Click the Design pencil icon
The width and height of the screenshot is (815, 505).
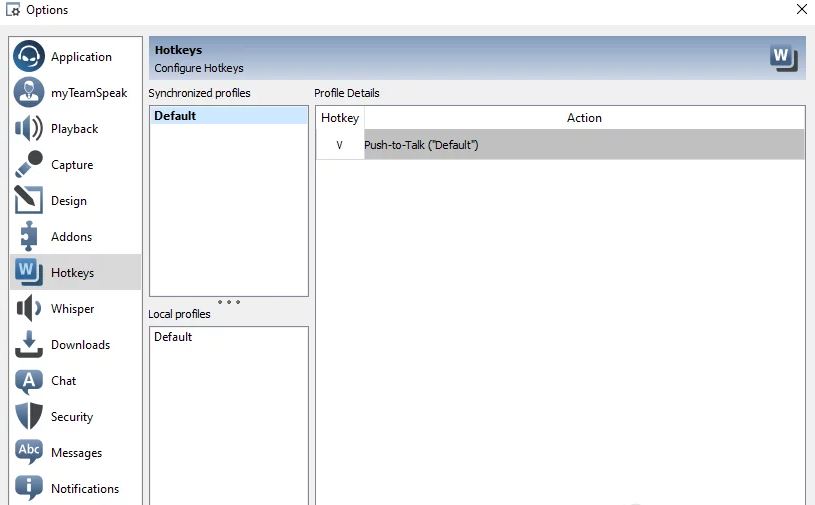(29, 200)
